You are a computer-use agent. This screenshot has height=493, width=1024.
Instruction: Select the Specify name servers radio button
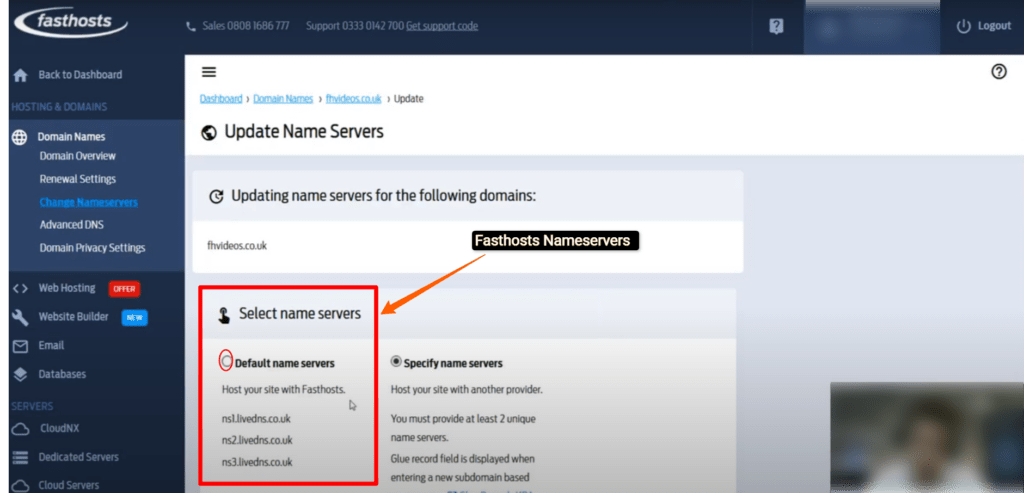pyautogui.click(x=396, y=361)
